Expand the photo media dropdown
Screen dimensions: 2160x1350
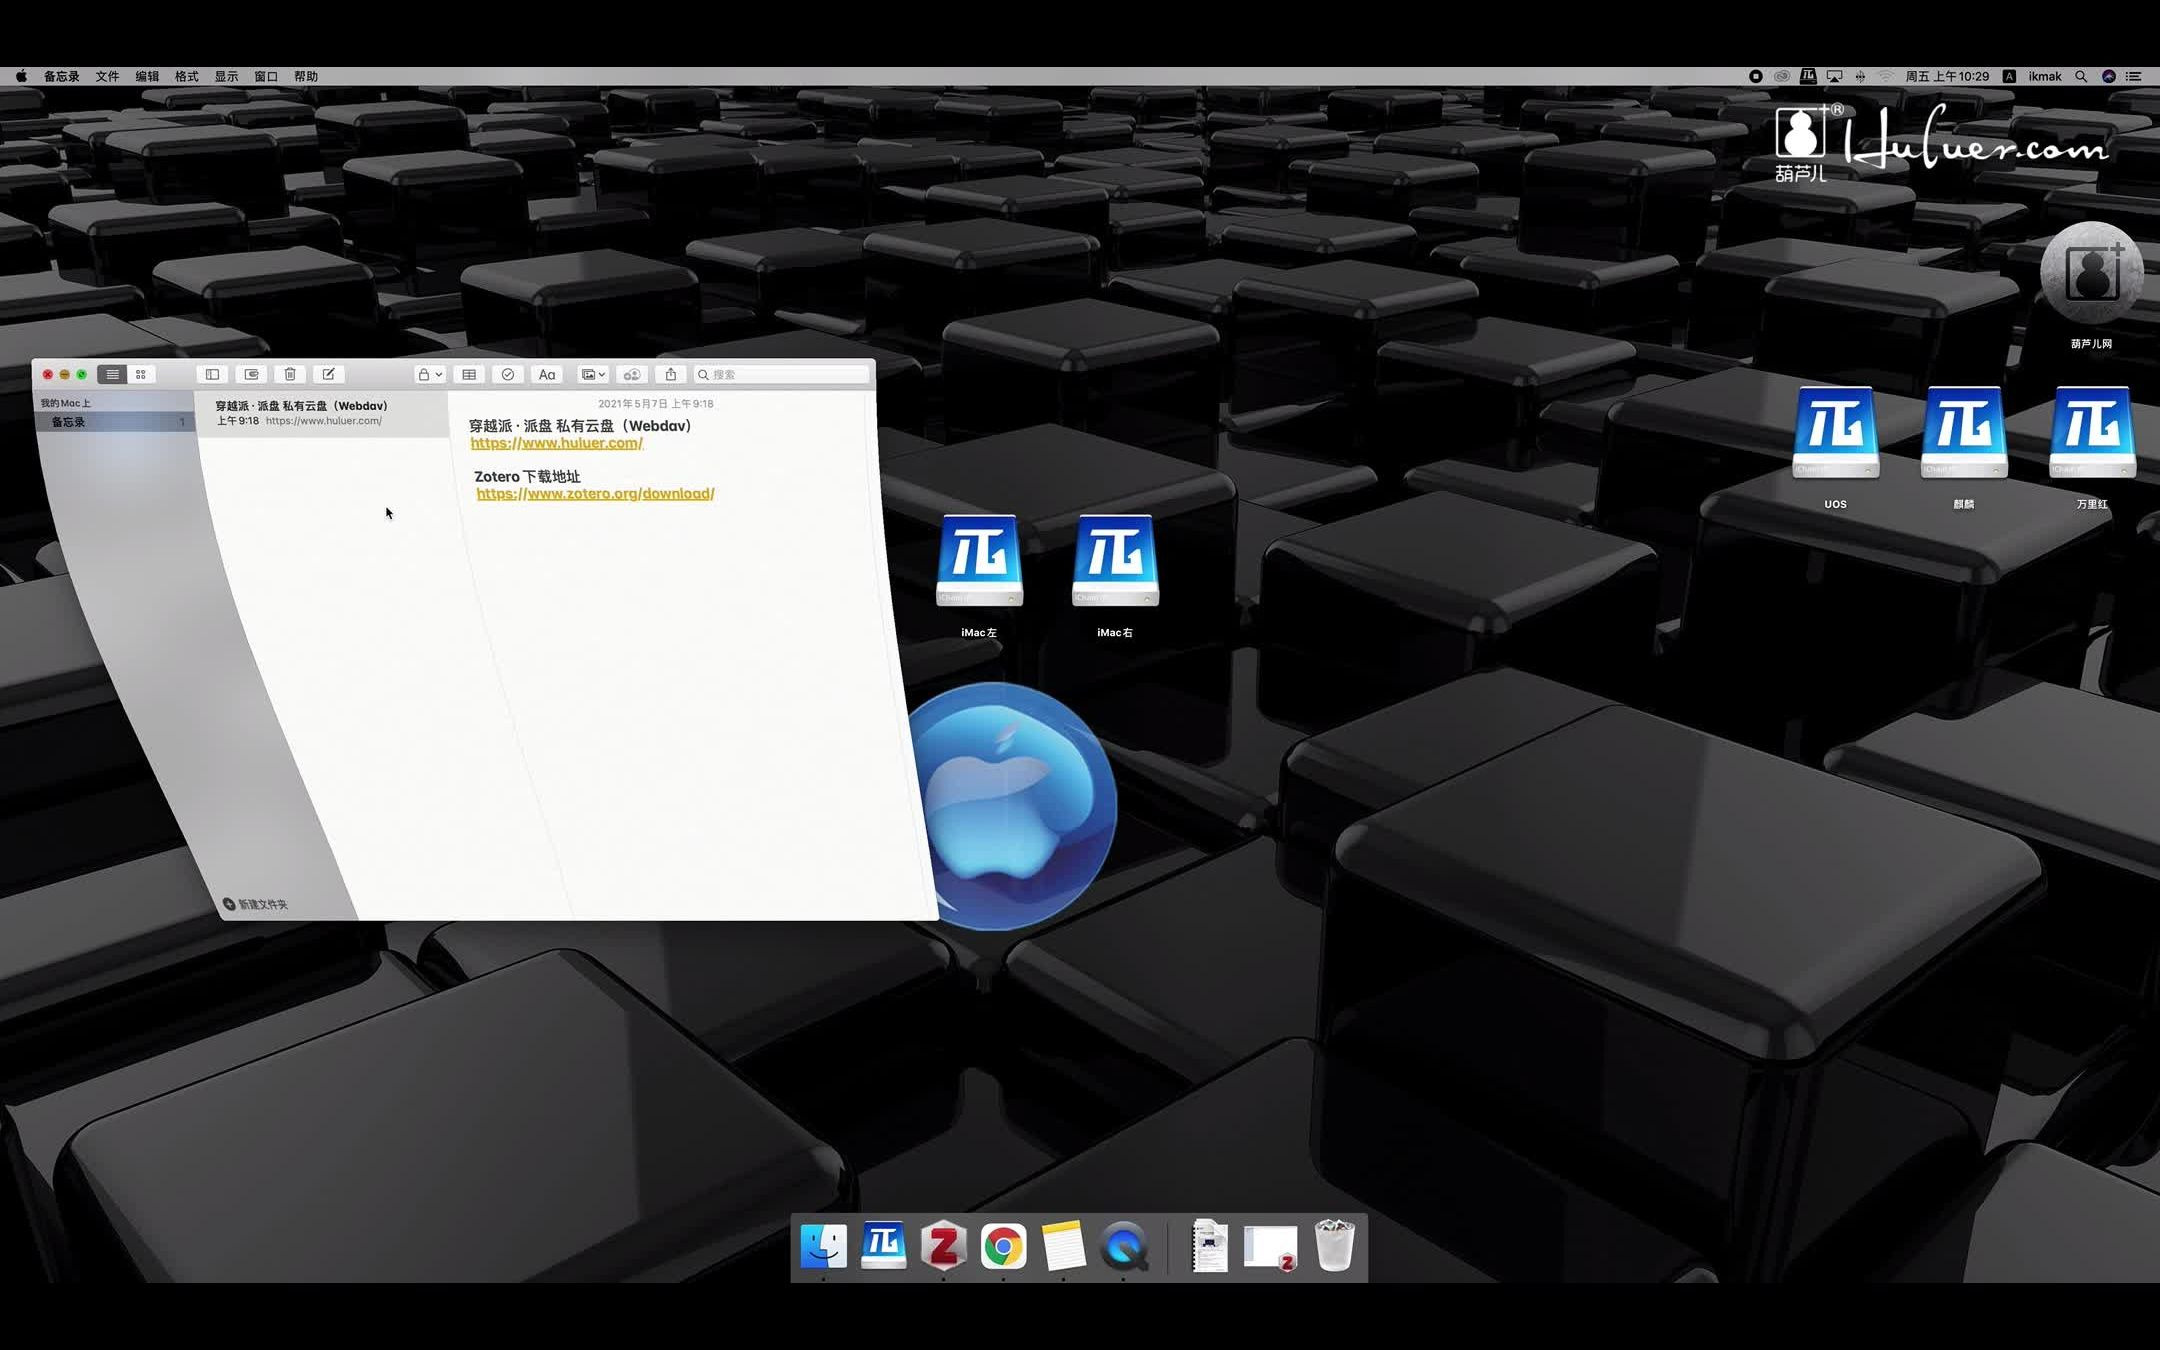pos(593,374)
